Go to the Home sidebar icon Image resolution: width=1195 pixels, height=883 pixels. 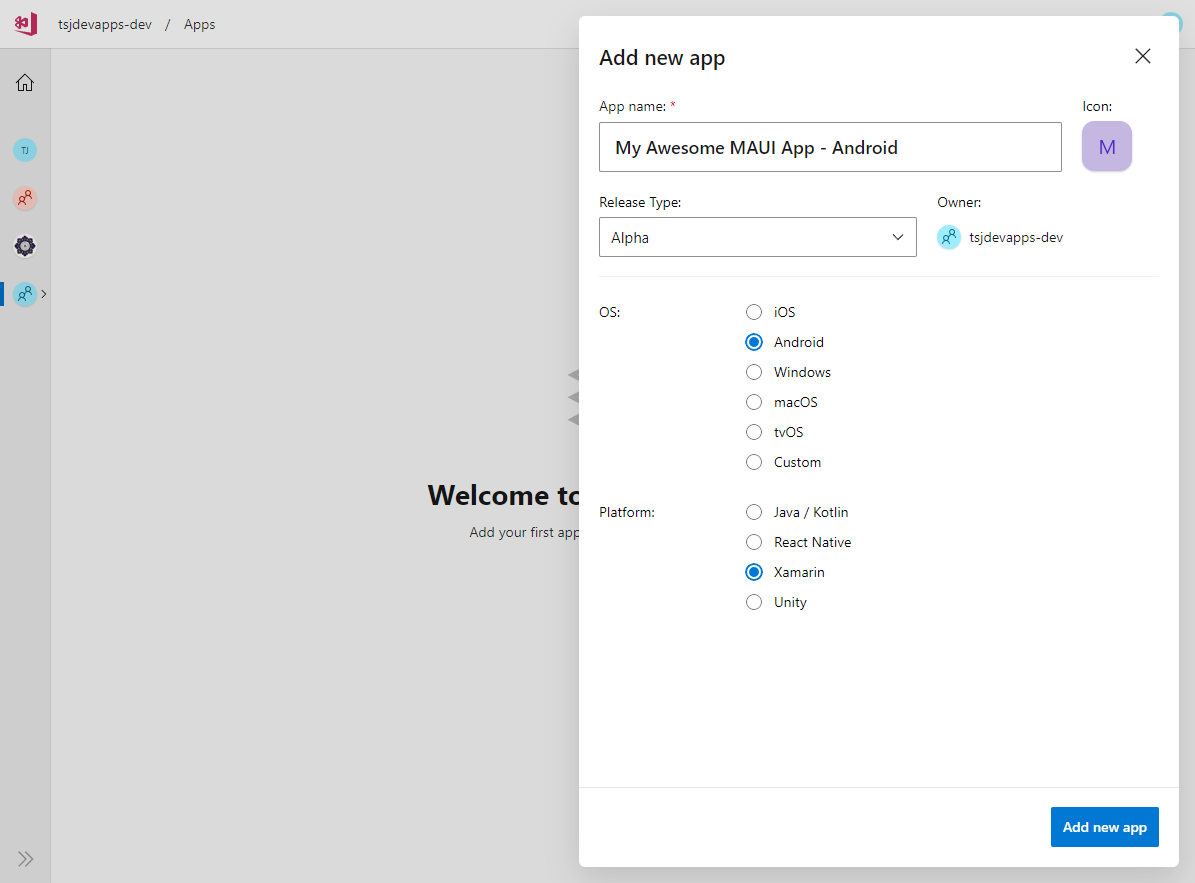(25, 83)
